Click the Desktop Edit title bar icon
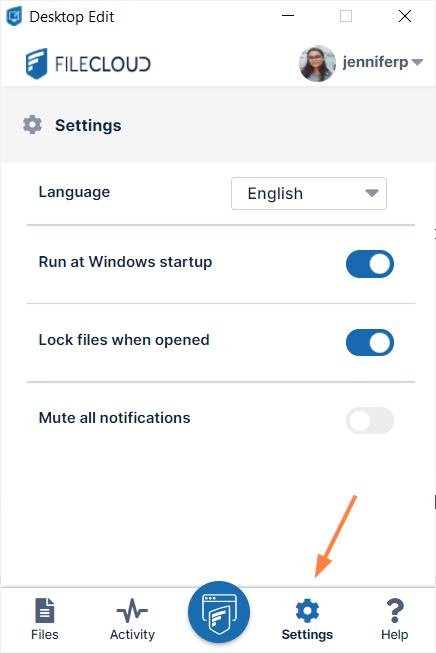This screenshot has height=653, width=436. click(14, 16)
